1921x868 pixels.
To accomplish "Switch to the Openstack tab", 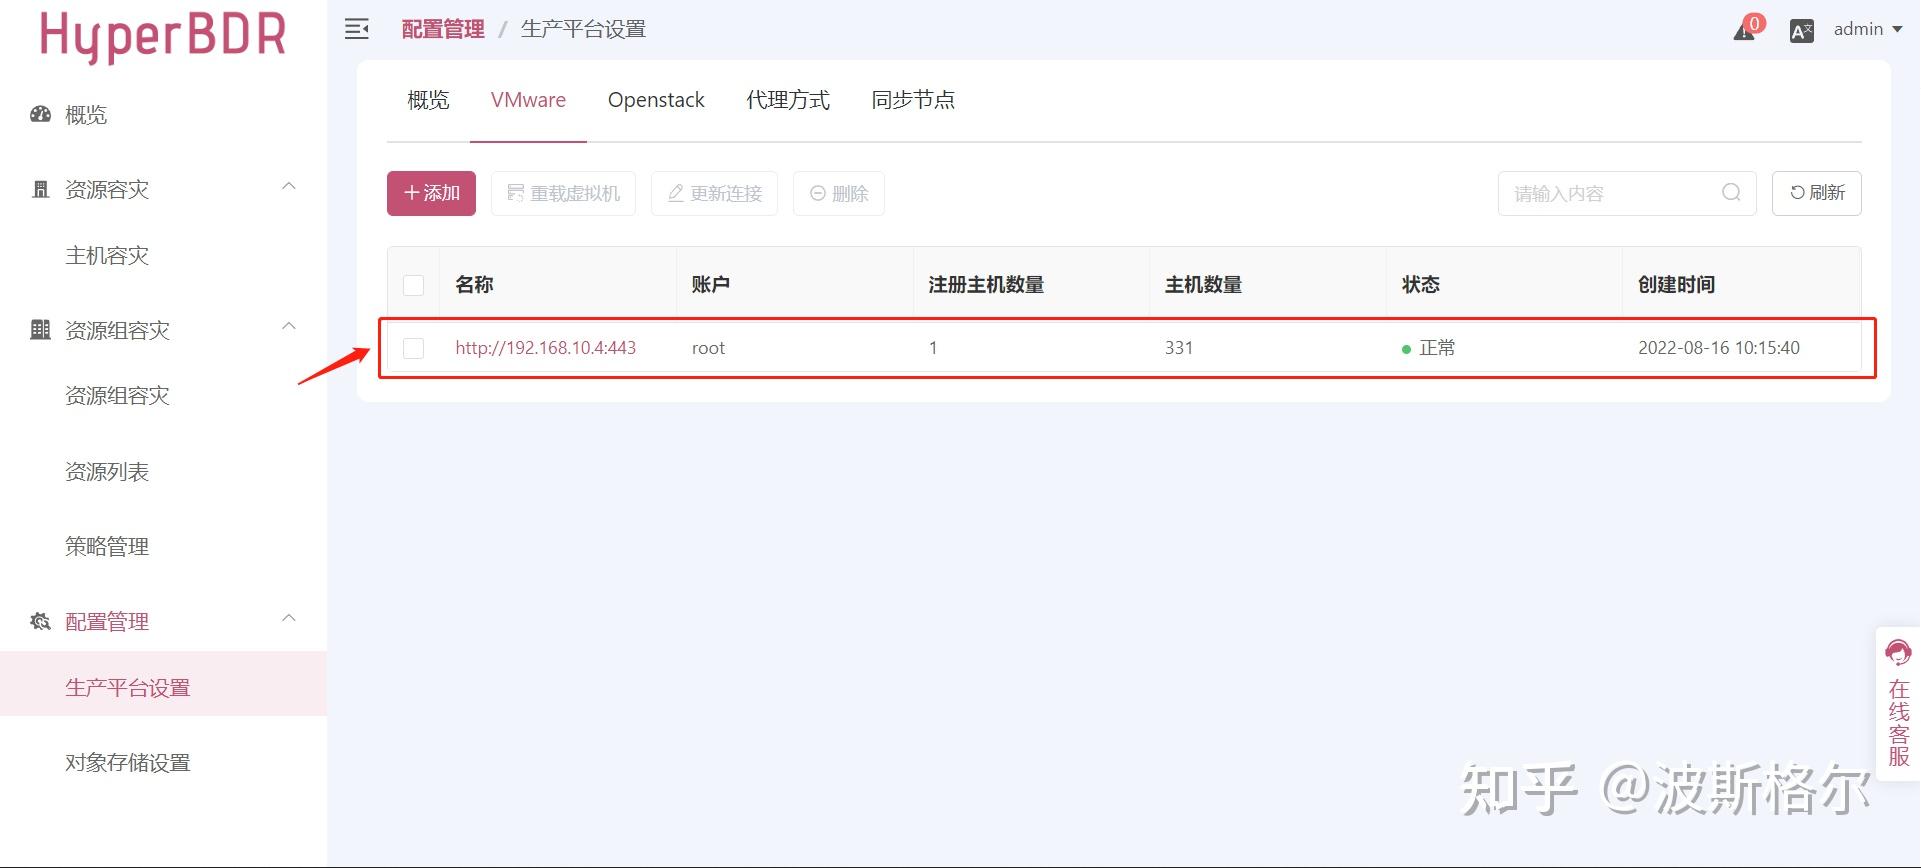I will [656, 100].
